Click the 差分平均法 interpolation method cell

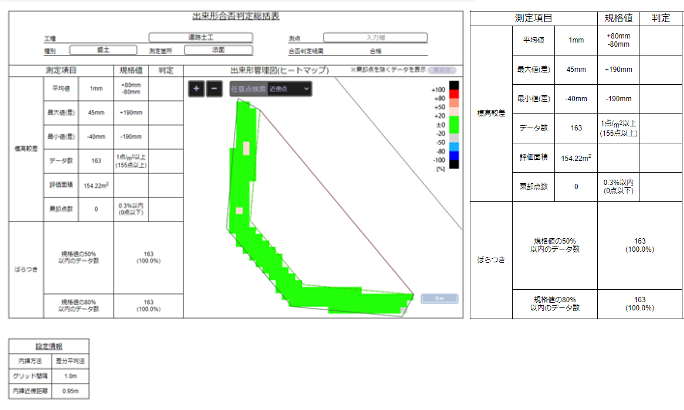coord(70,361)
